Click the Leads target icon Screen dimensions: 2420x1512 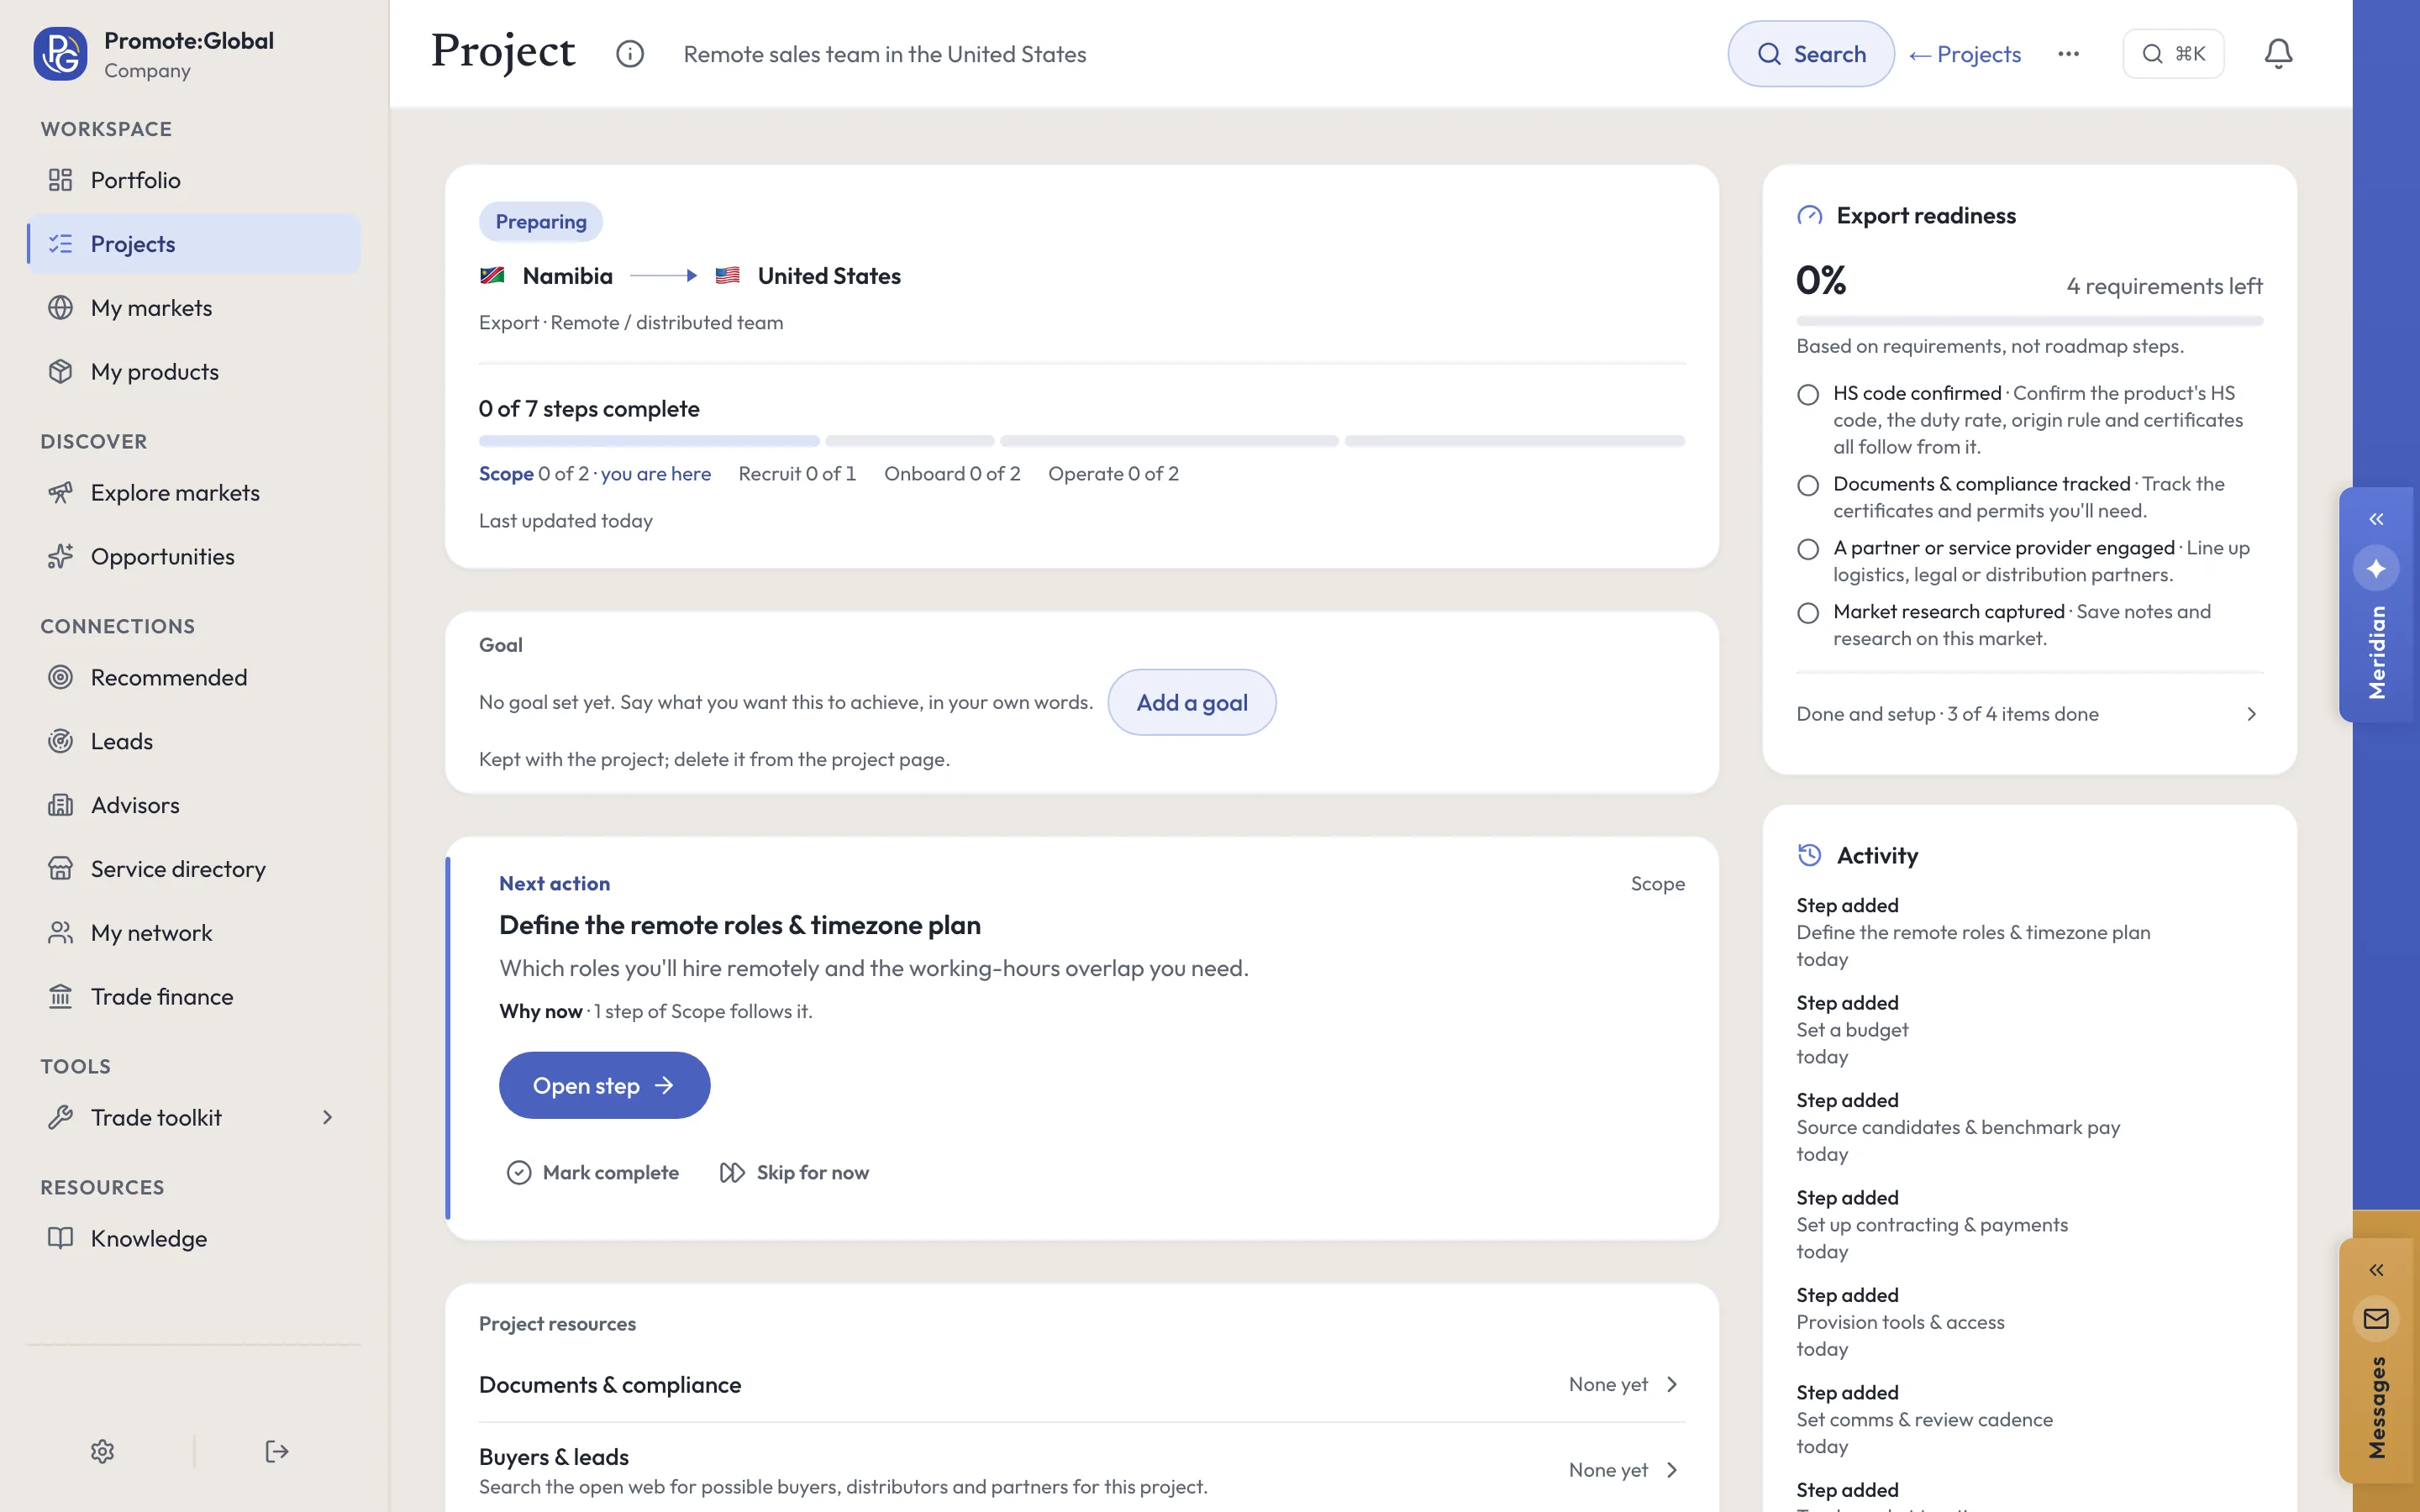coord(61,741)
